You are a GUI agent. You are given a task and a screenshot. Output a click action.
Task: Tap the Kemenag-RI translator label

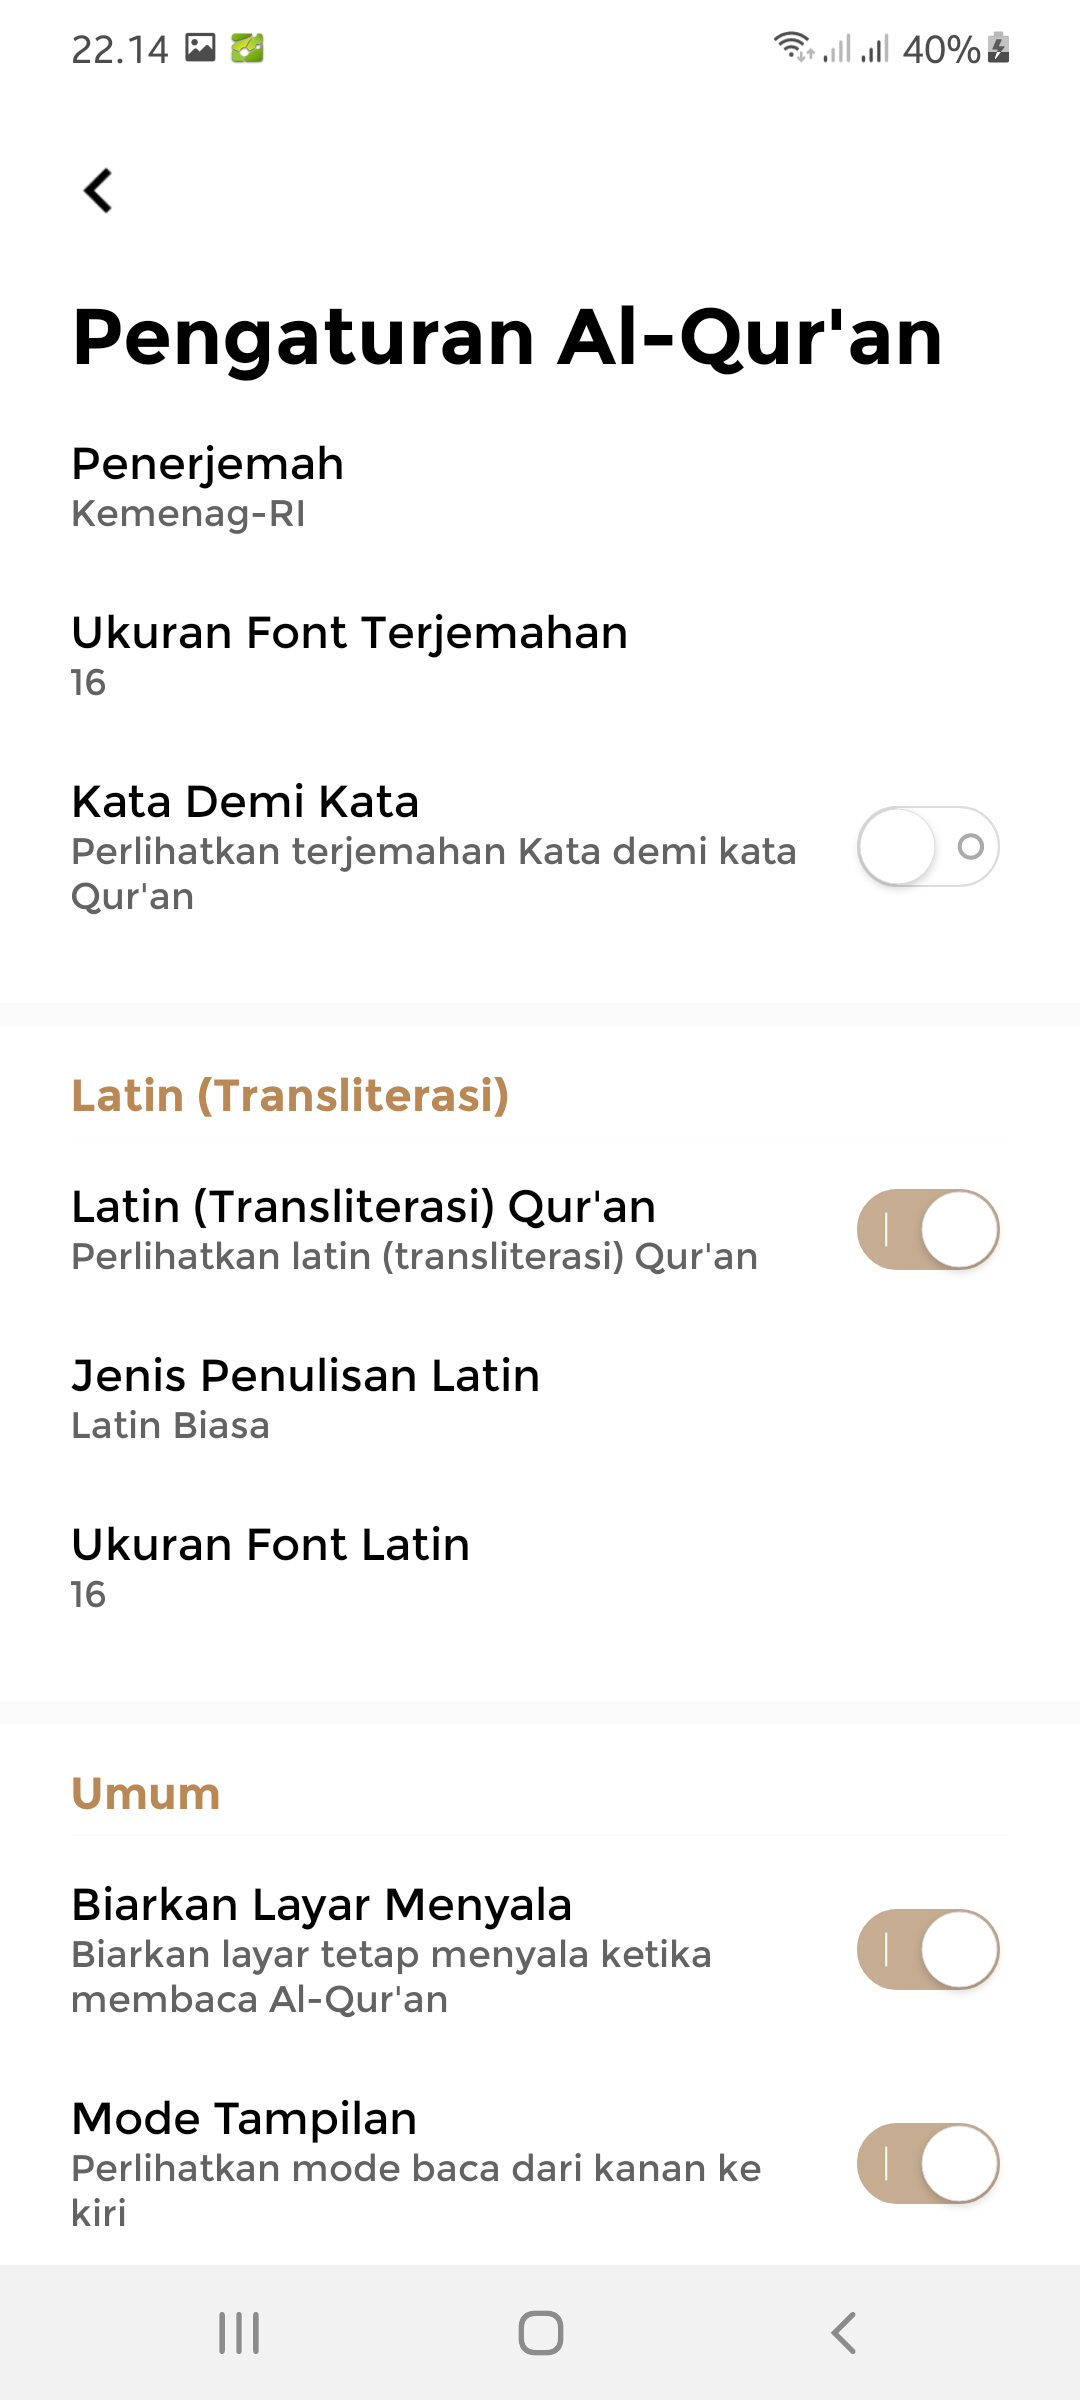point(189,515)
